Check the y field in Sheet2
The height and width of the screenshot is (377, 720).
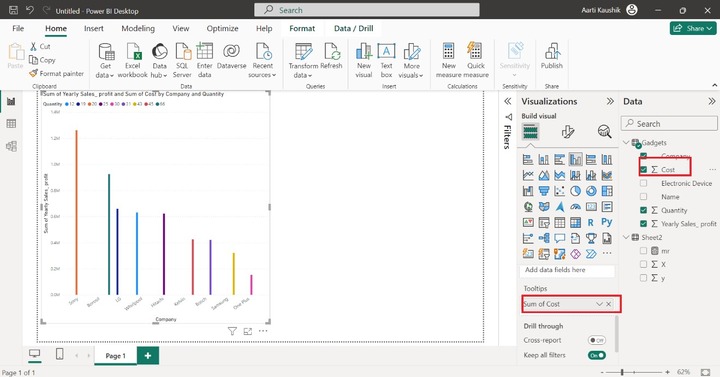(x=643, y=278)
